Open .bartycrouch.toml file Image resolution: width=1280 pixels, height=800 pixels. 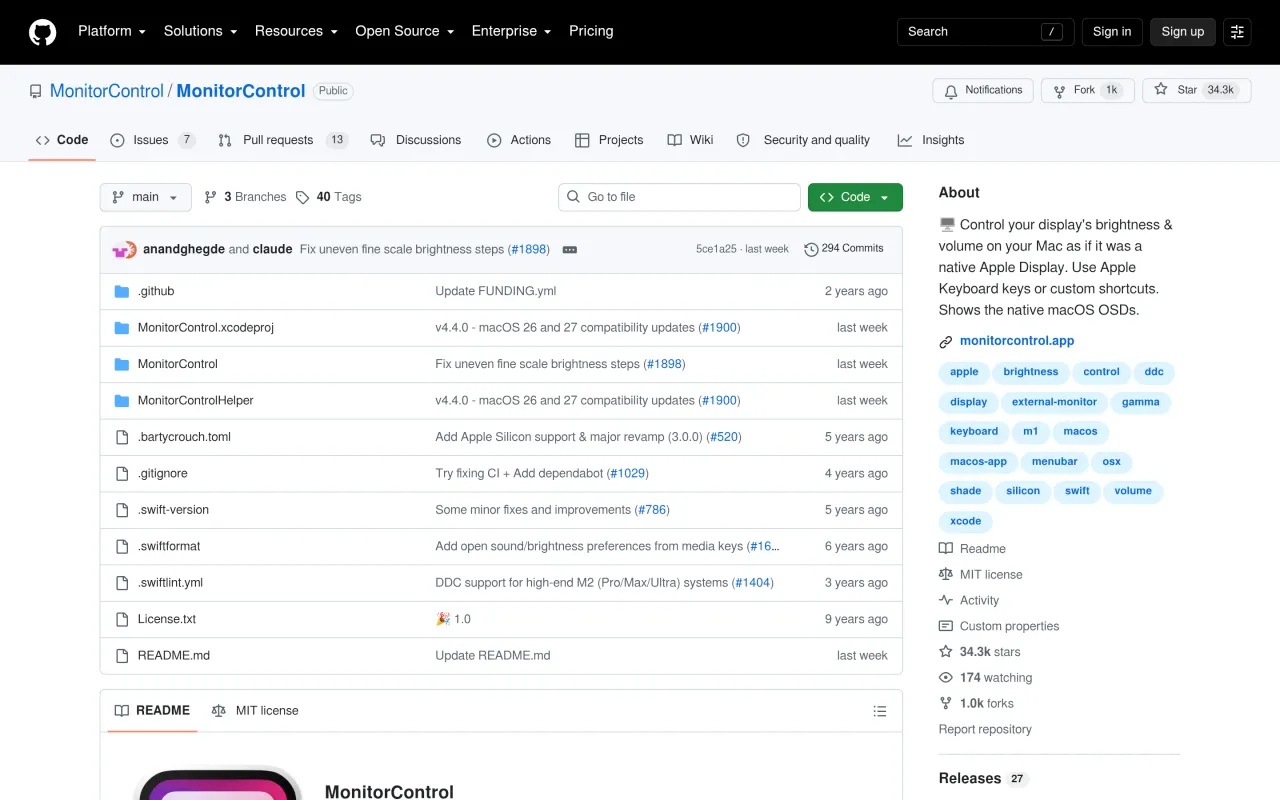pyautogui.click(x=184, y=437)
